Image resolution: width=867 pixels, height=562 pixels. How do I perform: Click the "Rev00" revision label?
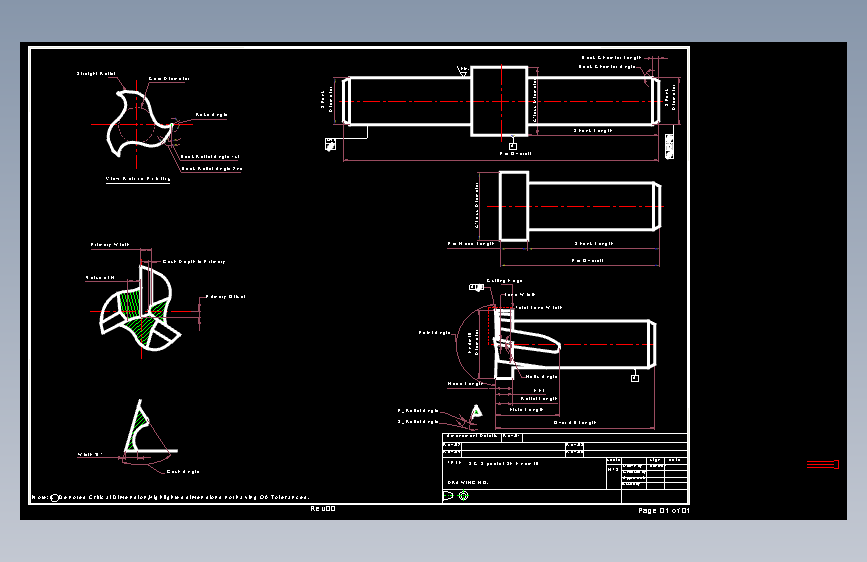pyautogui.click(x=322, y=508)
